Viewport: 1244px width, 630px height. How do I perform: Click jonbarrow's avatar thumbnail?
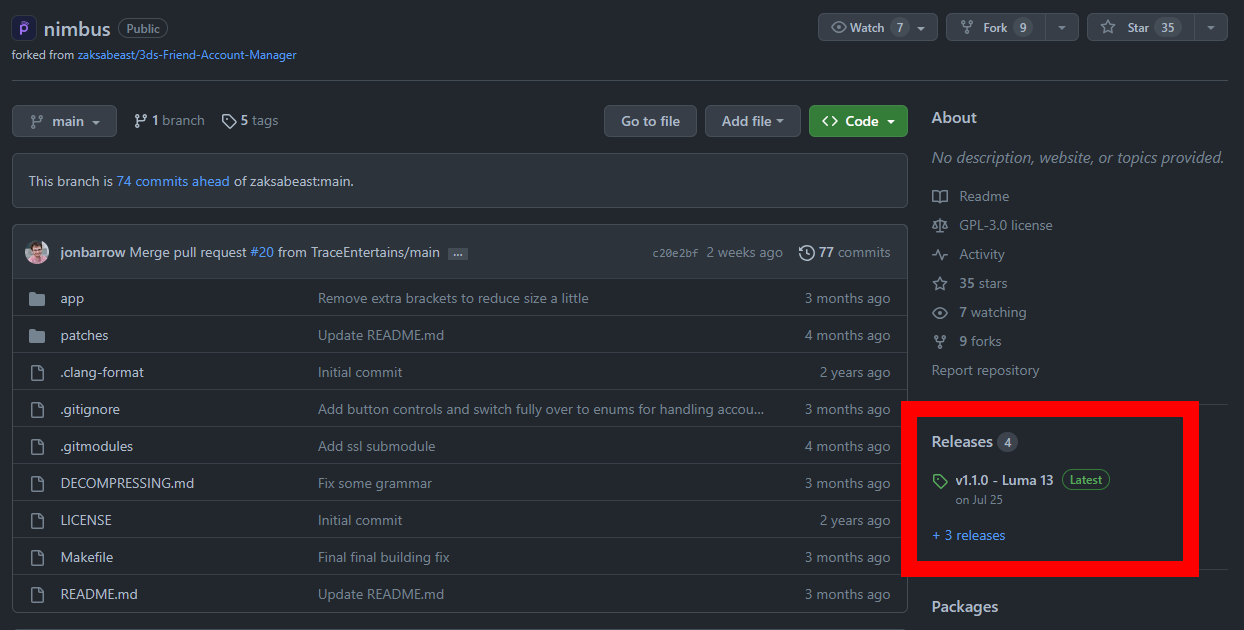point(37,252)
